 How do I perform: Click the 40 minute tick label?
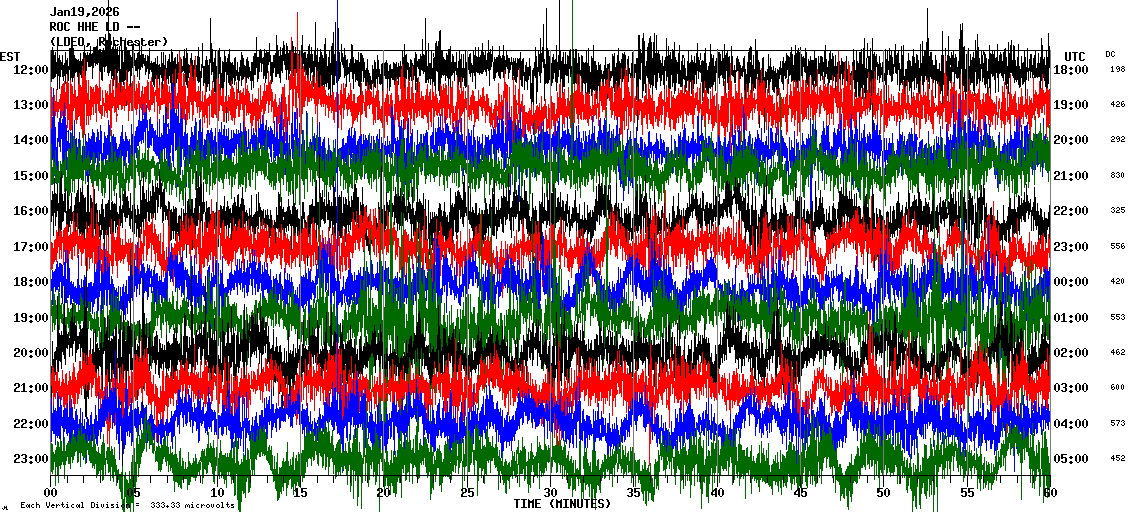[x=717, y=493]
